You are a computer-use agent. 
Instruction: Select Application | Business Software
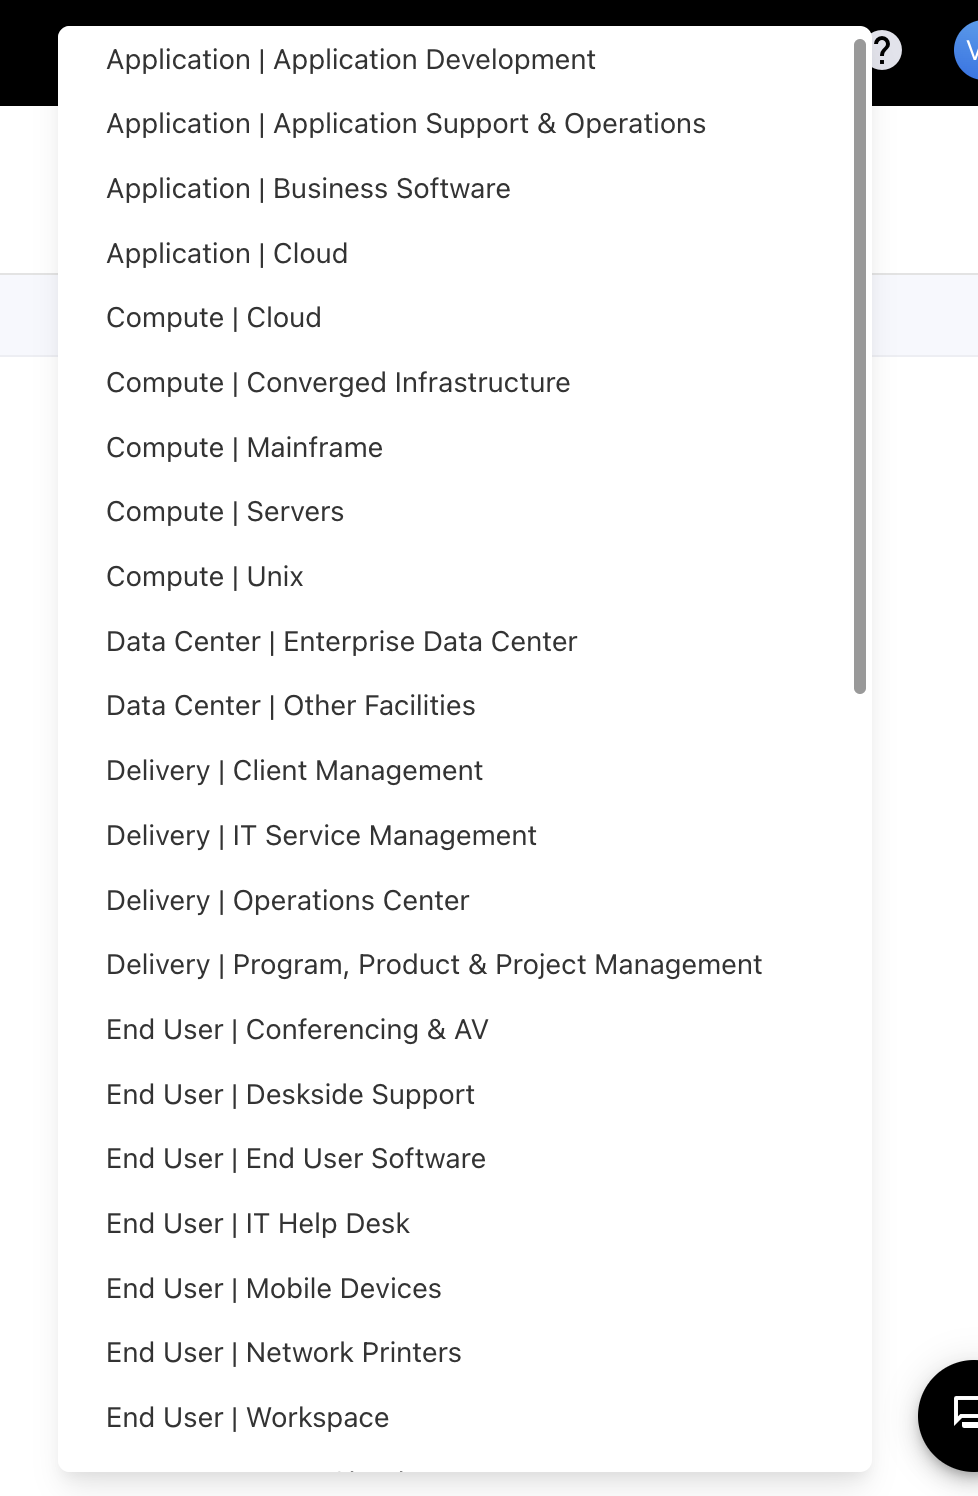[x=308, y=189]
